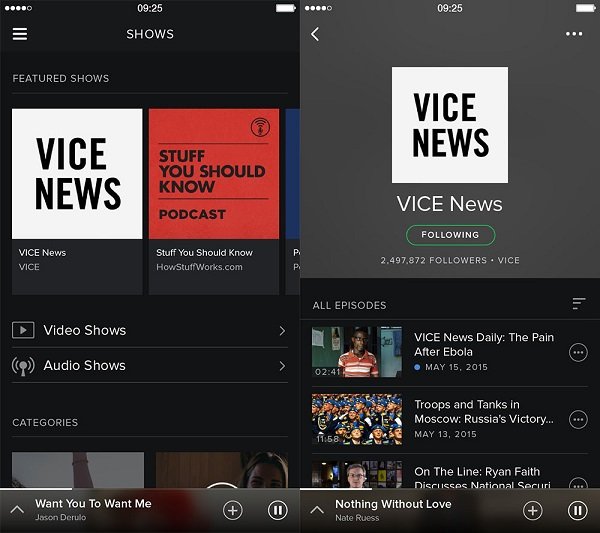Image resolution: width=600 pixels, height=533 pixels.
Task: Open sort options for All Episodes
Action: point(579,303)
